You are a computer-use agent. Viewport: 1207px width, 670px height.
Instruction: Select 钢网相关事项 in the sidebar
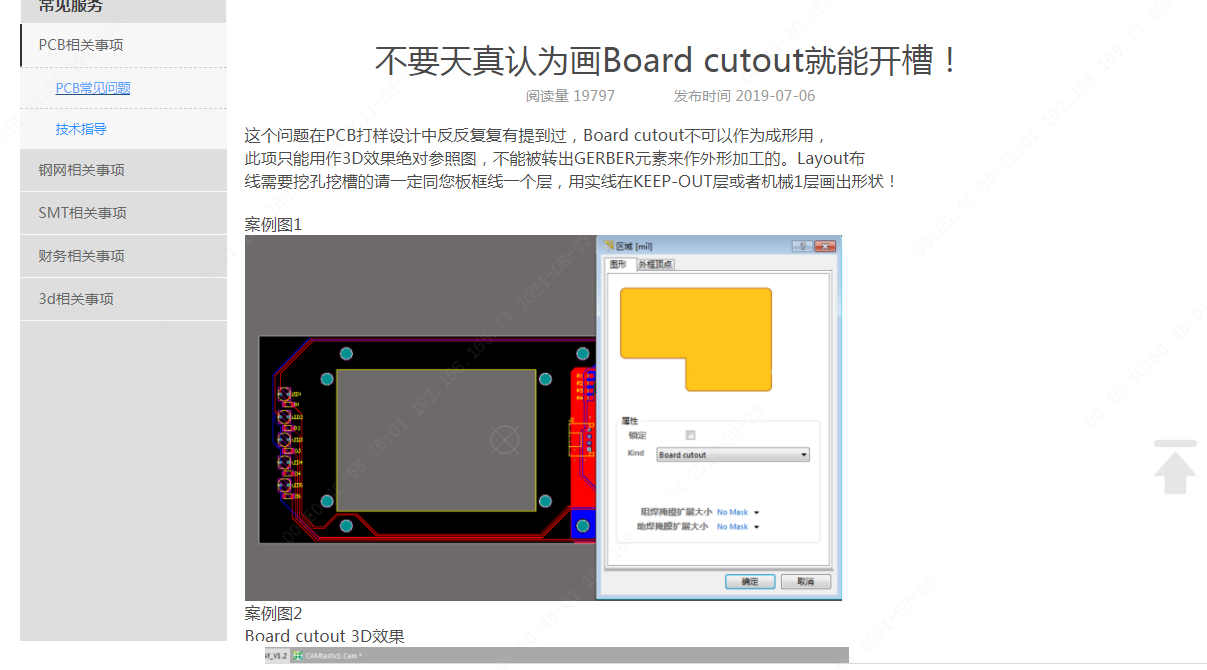coord(82,170)
